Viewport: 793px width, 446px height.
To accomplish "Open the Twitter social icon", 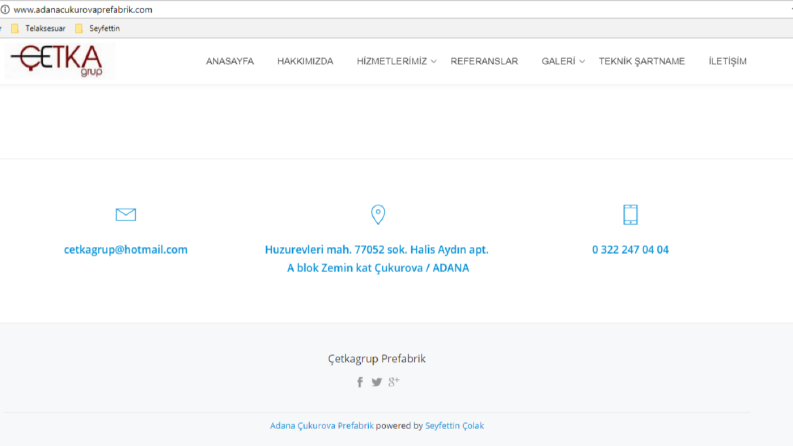I will tap(377, 382).
